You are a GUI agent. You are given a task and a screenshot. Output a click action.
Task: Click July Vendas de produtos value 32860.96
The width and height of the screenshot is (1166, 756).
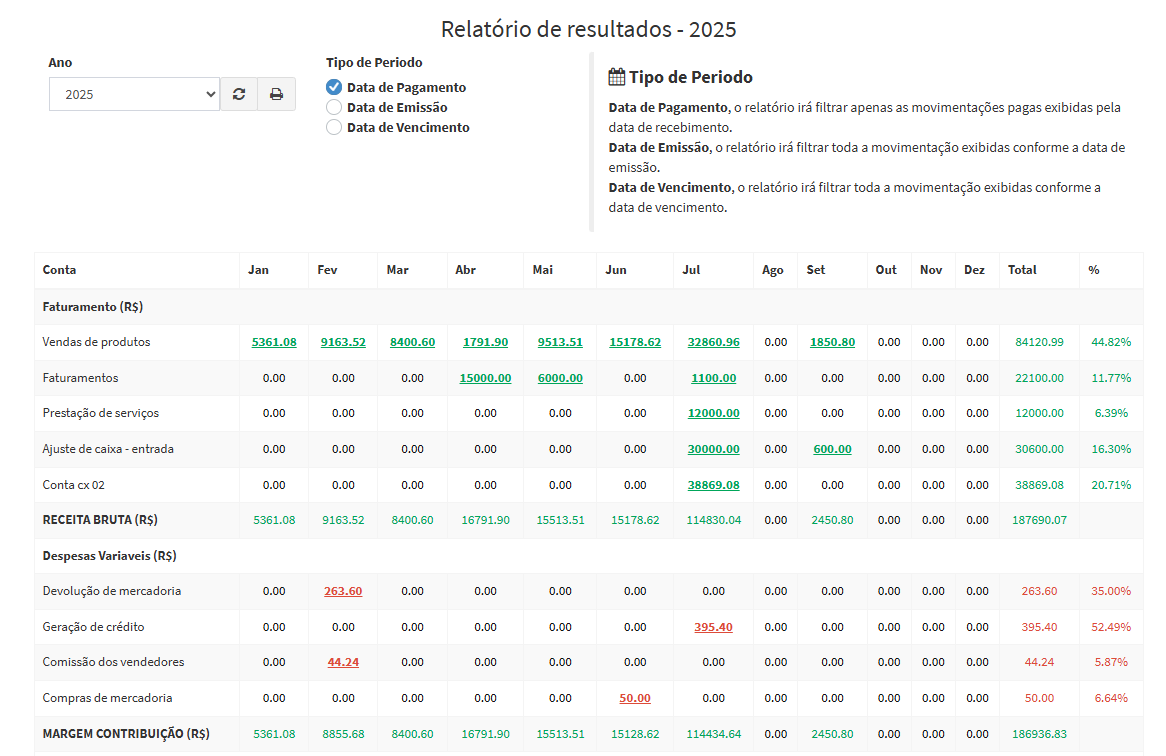pyautogui.click(x=713, y=342)
